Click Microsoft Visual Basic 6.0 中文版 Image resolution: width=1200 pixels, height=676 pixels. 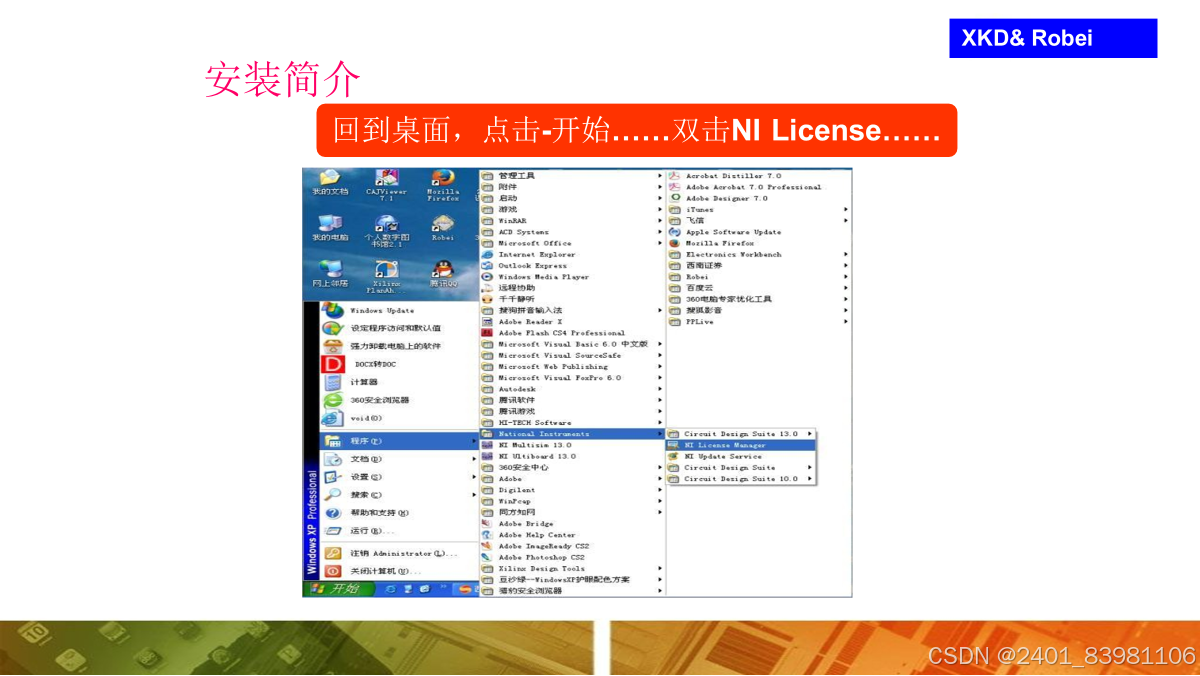[573, 344]
